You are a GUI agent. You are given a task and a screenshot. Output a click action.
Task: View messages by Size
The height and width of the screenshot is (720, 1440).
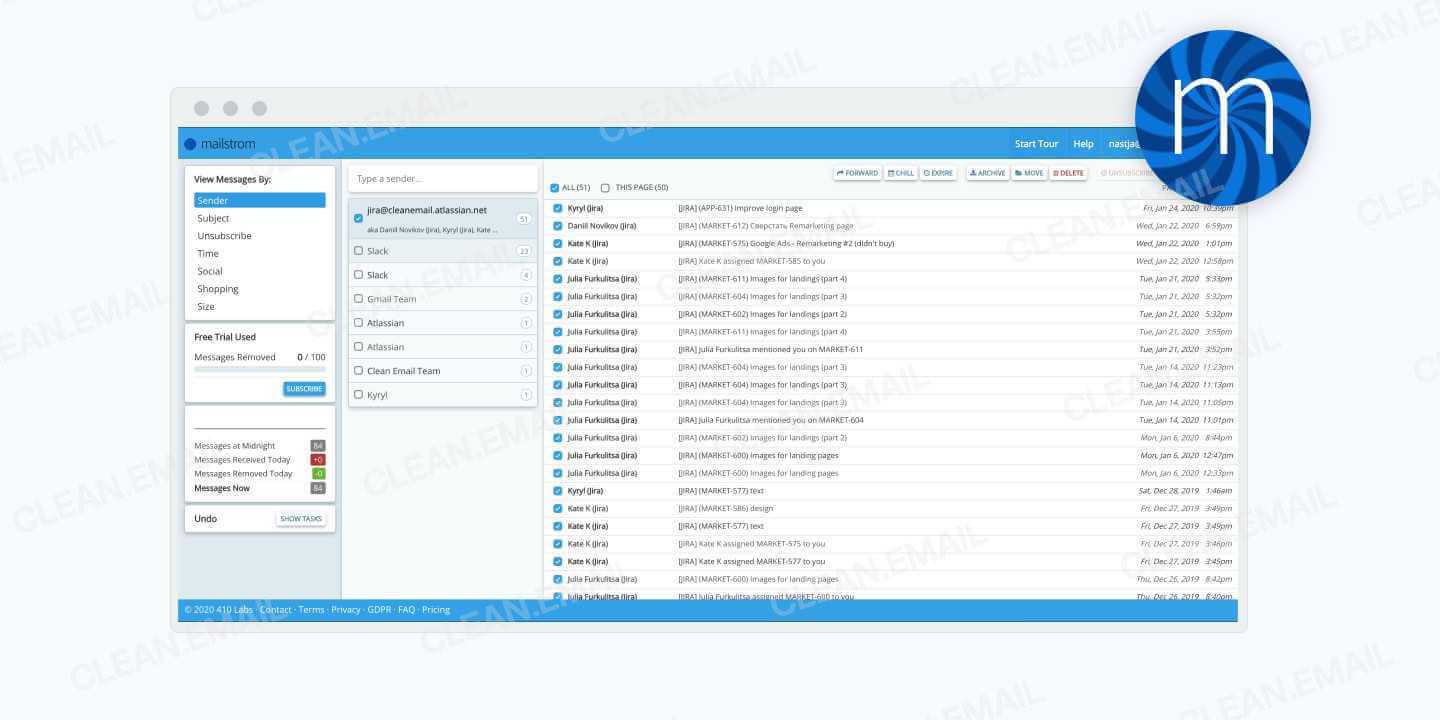[206, 307]
